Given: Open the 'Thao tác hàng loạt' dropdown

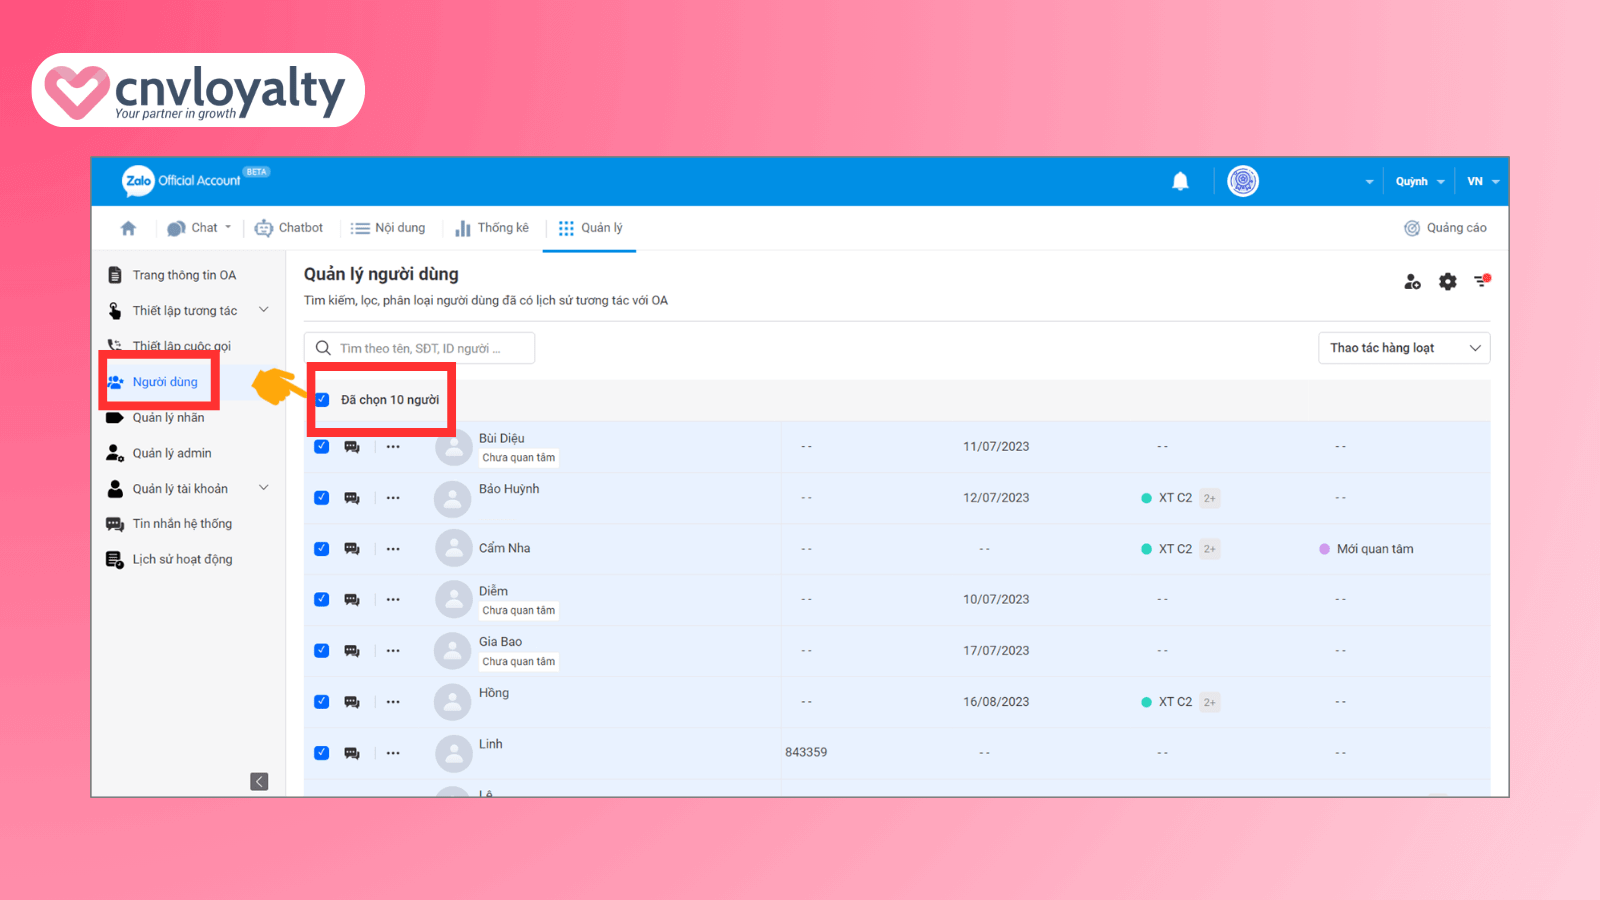Looking at the screenshot, I should point(1404,348).
